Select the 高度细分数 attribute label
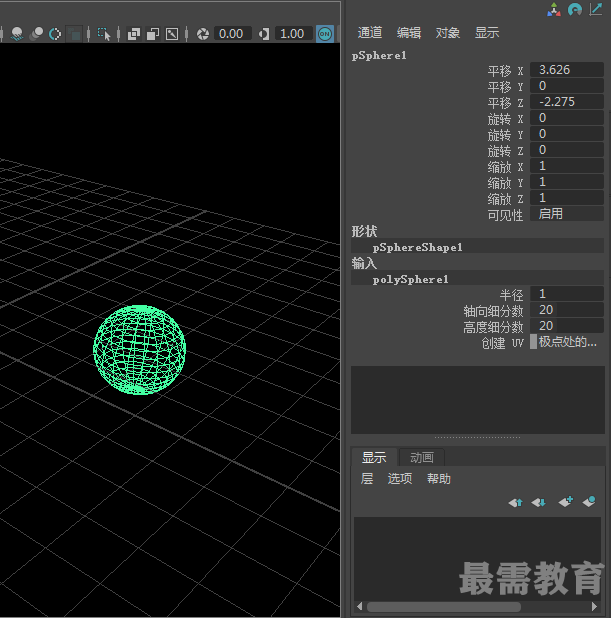 493,327
